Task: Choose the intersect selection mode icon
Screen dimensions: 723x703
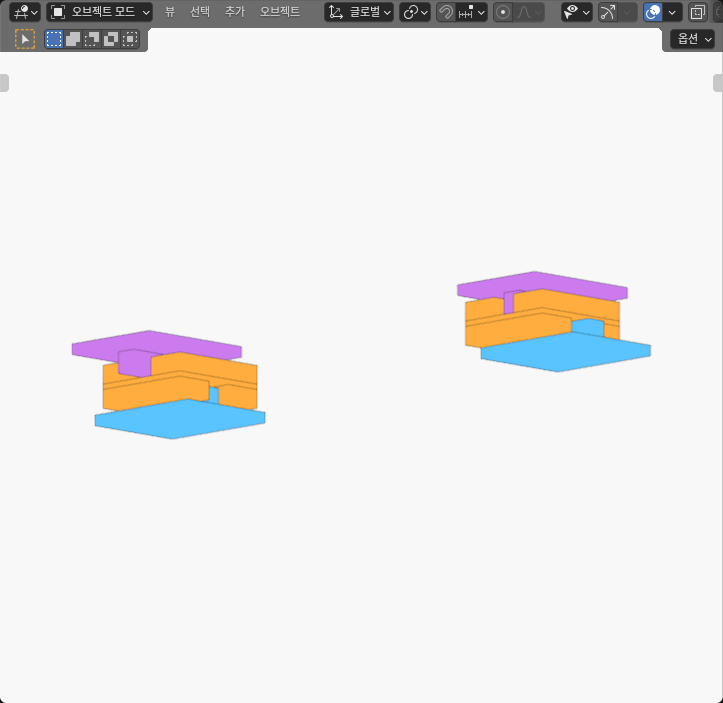Action: pos(130,39)
